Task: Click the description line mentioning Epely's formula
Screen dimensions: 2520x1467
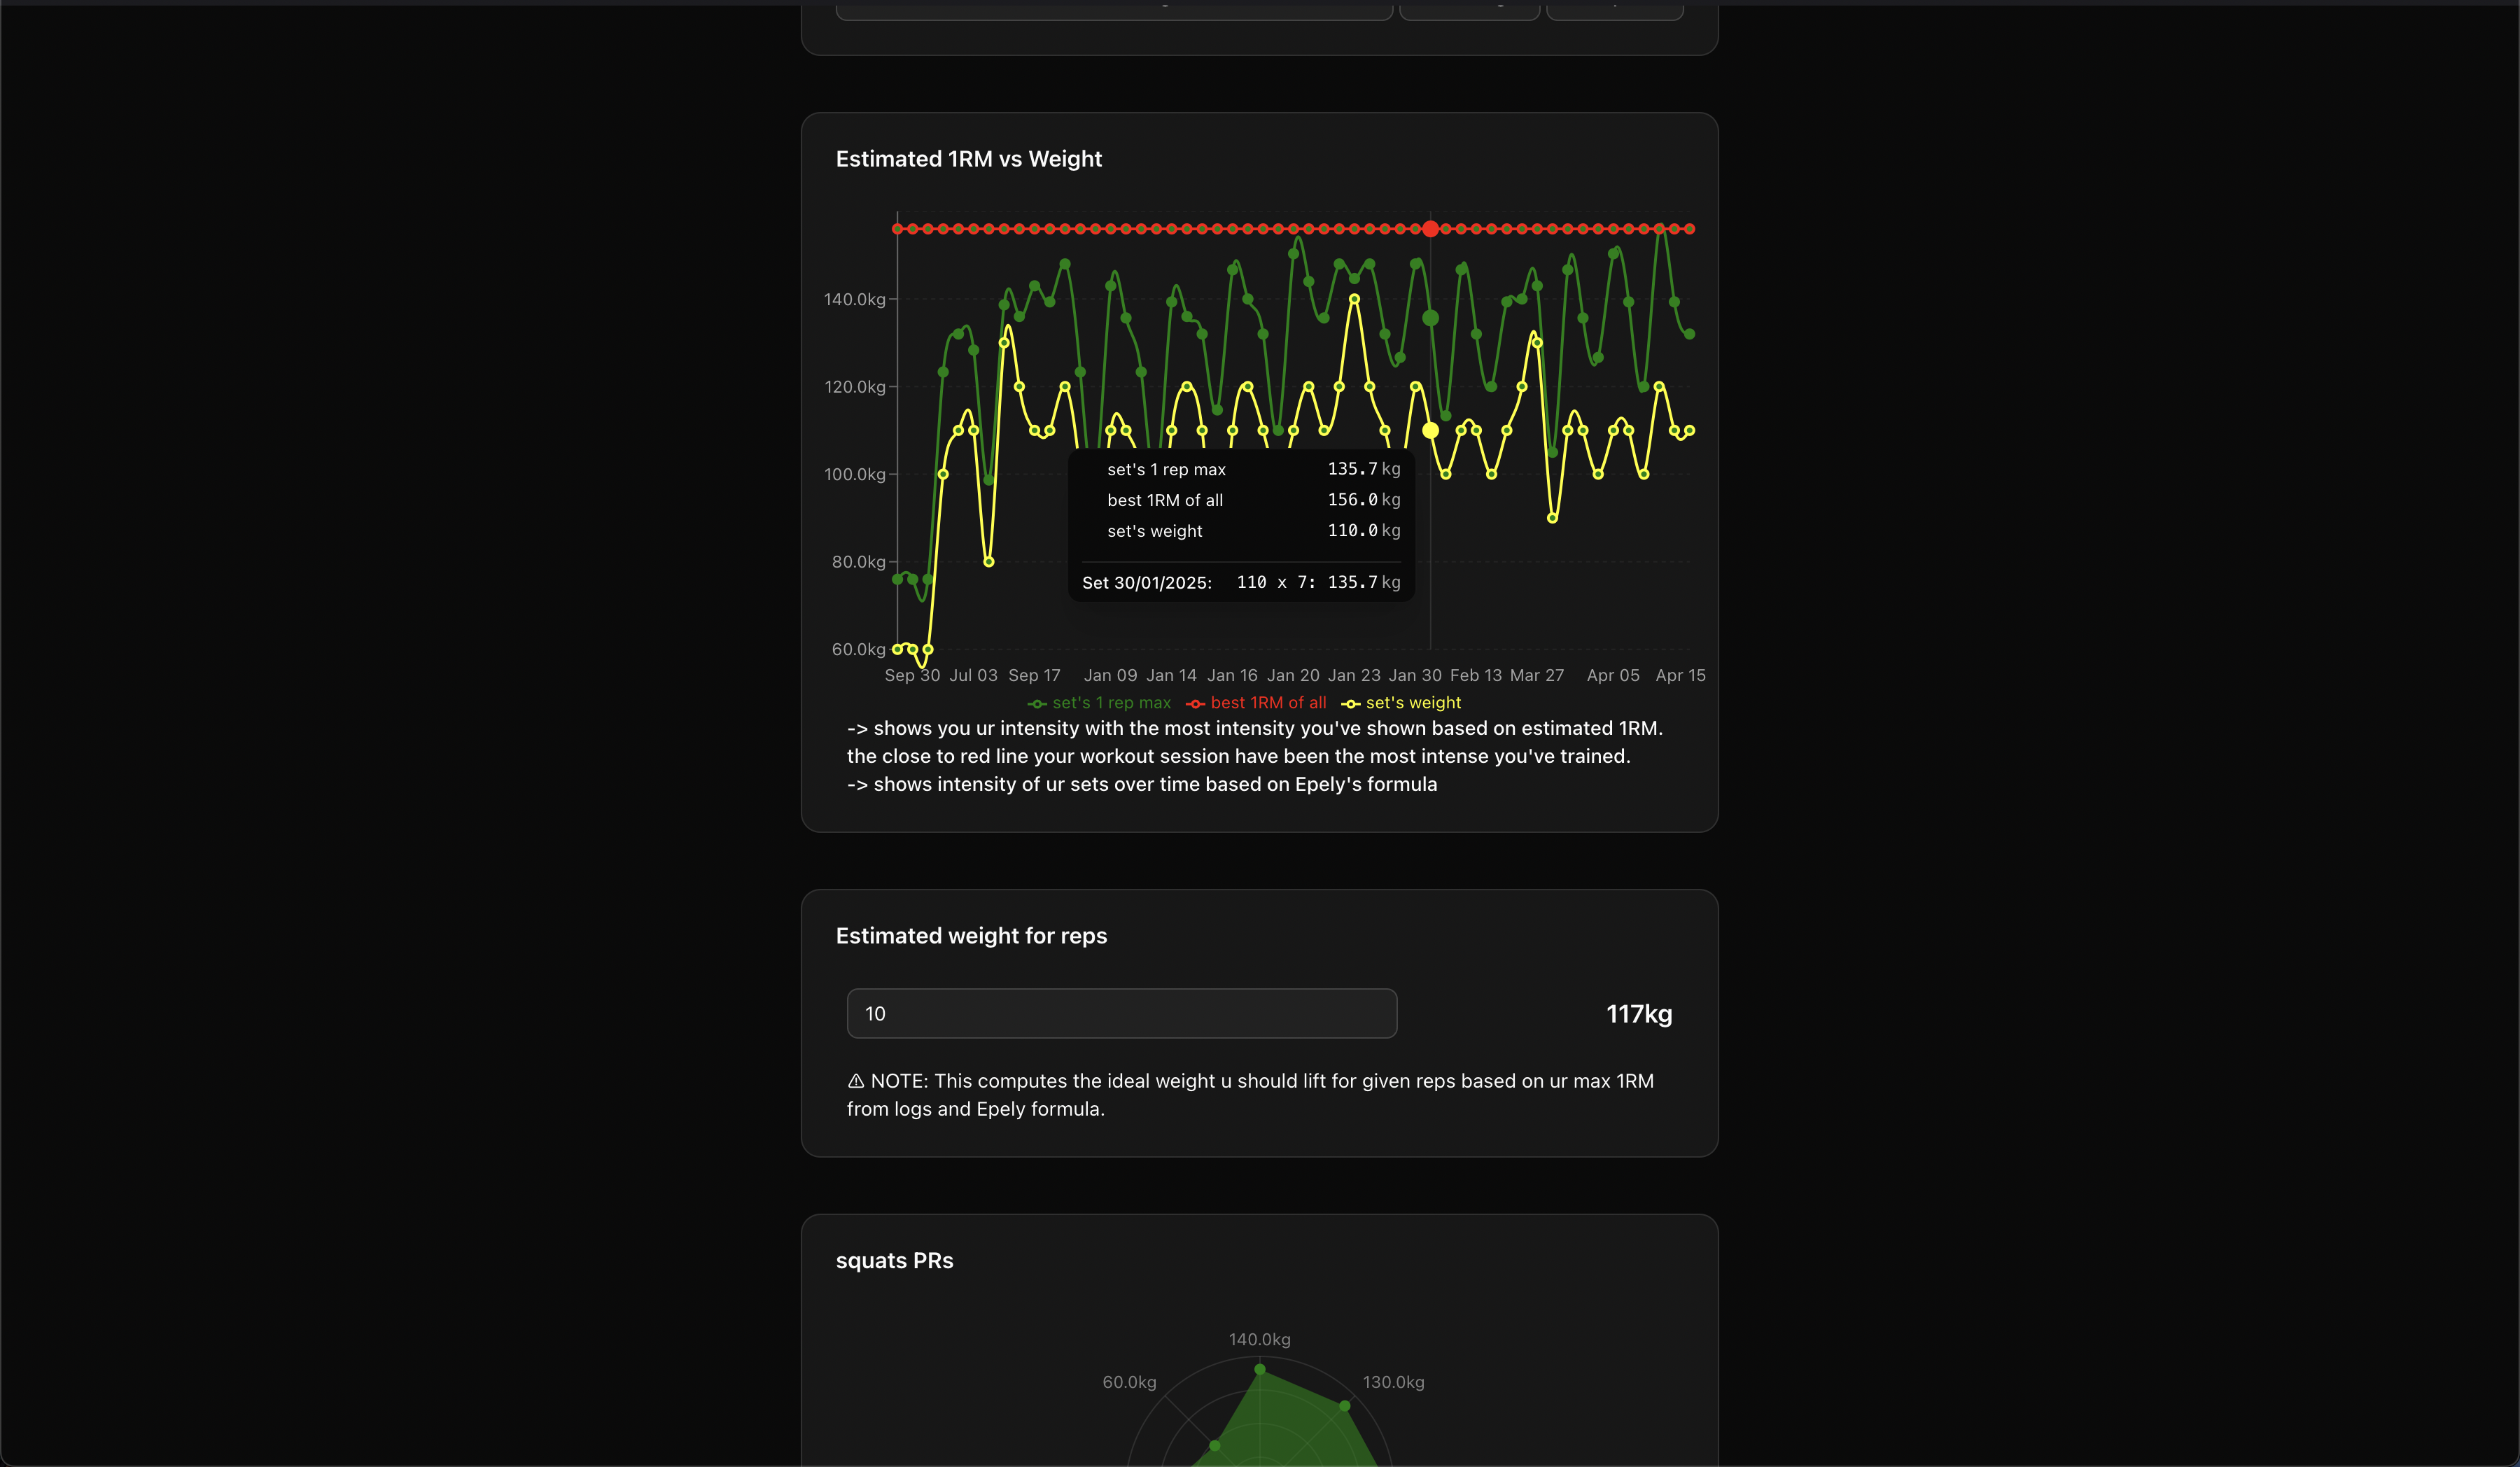Action: (x=1142, y=784)
